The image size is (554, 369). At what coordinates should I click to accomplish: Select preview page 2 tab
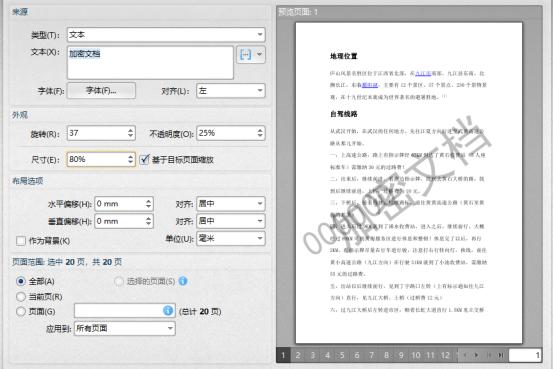point(298,355)
